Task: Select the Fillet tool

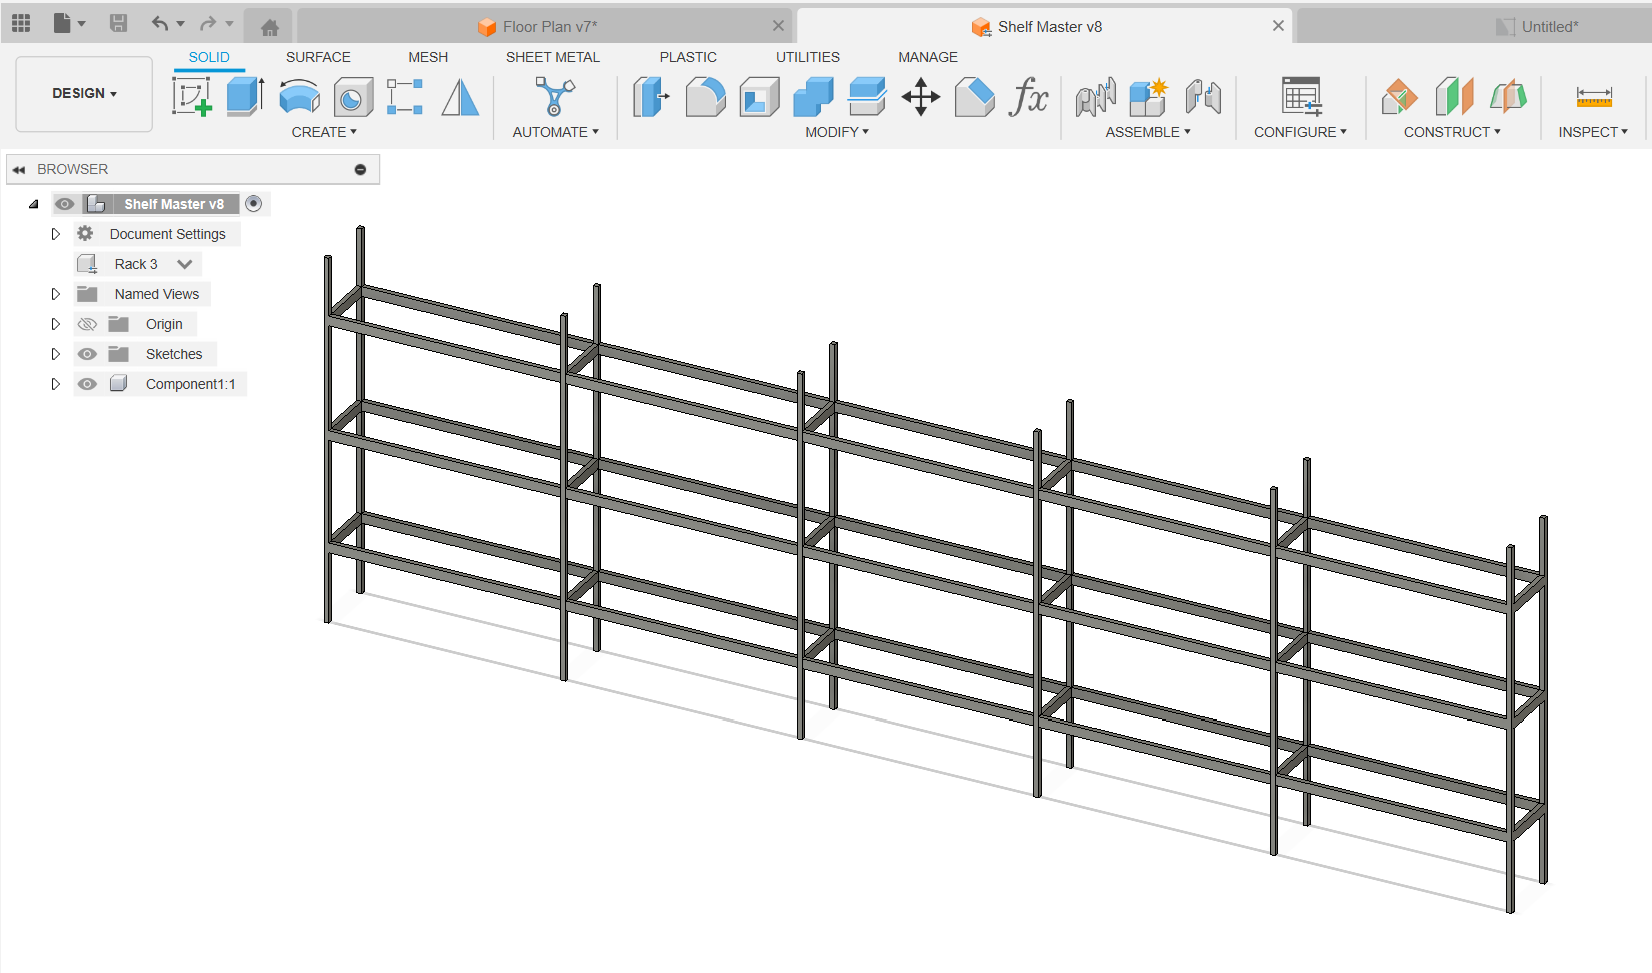Action: point(705,97)
